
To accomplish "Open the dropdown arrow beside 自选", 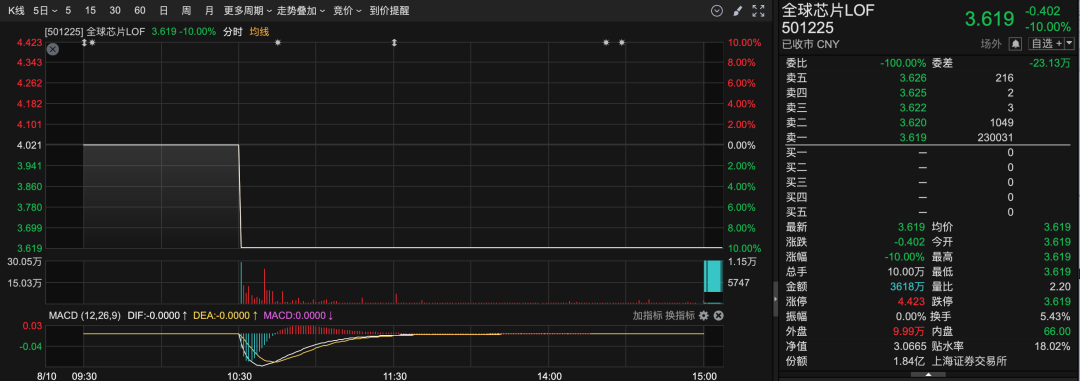I will click(x=1069, y=43).
